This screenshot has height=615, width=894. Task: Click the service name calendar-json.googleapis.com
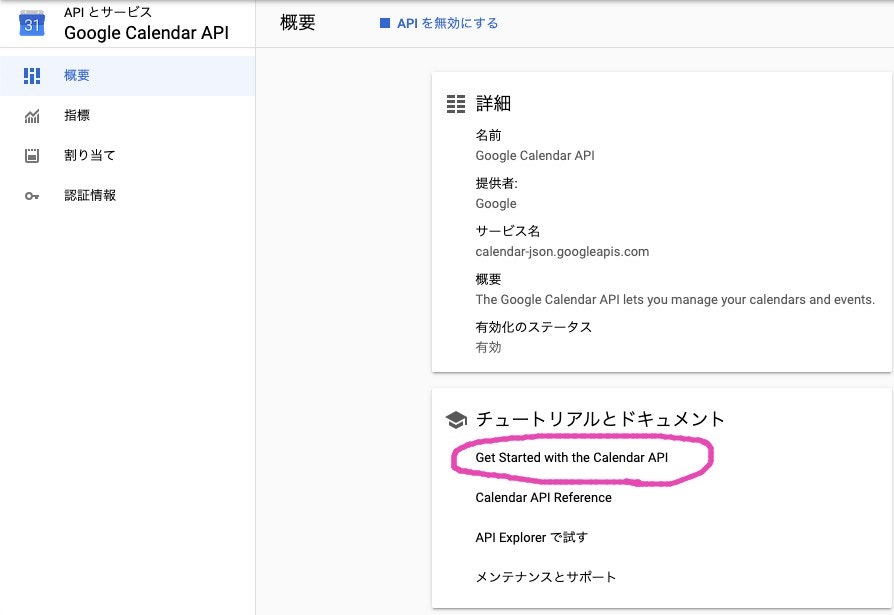(x=562, y=252)
